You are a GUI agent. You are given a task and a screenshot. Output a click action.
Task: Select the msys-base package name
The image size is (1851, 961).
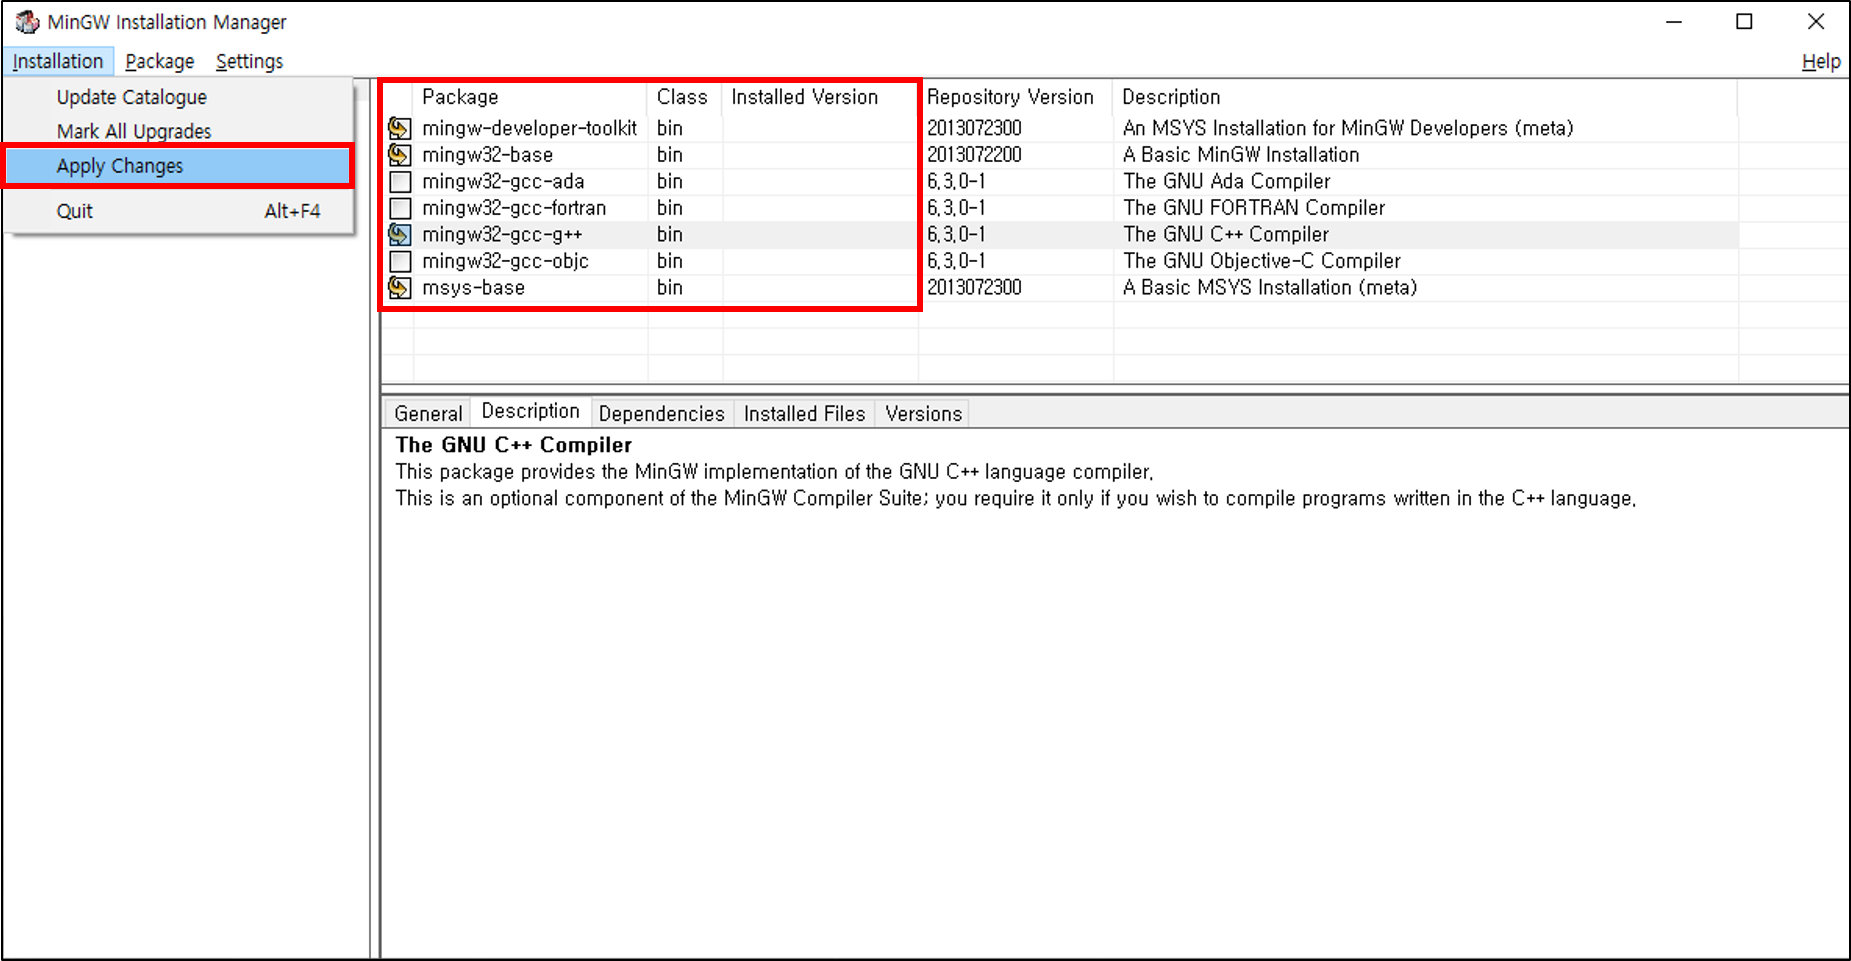pyautogui.click(x=473, y=288)
